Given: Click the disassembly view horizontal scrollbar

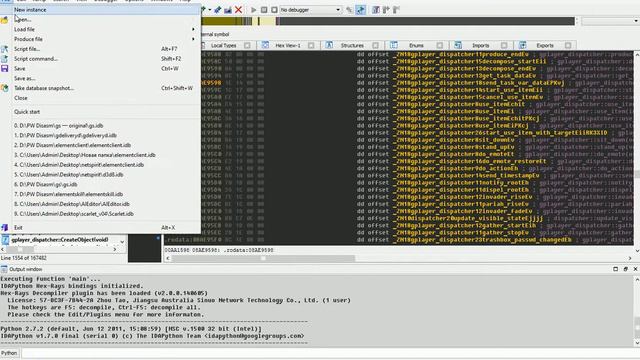Looking at the screenshot, I should [399, 258].
